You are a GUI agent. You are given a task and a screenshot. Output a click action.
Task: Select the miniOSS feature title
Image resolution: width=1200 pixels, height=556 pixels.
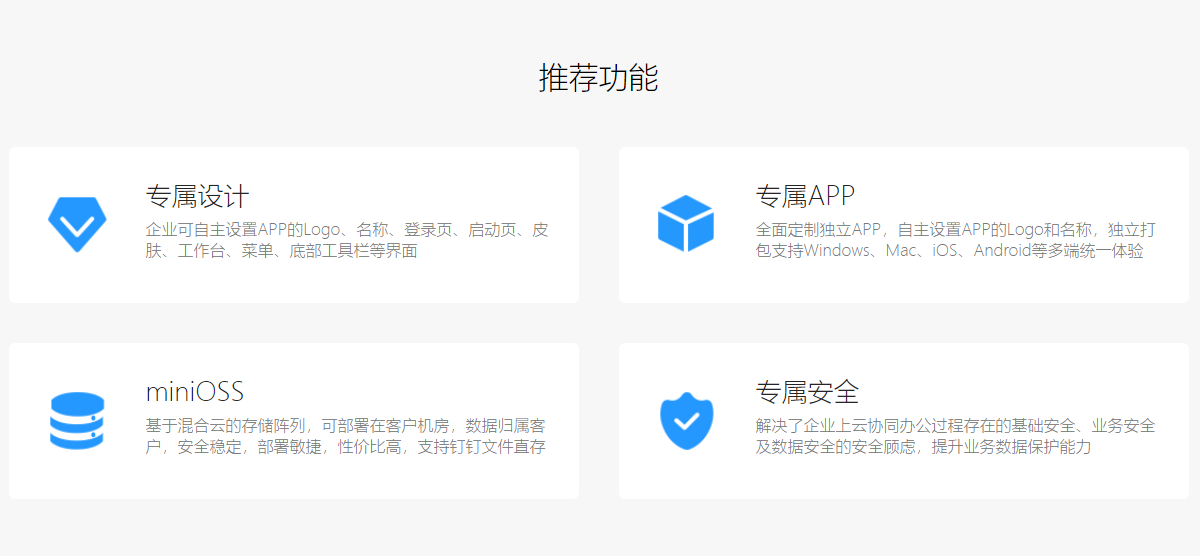tap(194, 391)
